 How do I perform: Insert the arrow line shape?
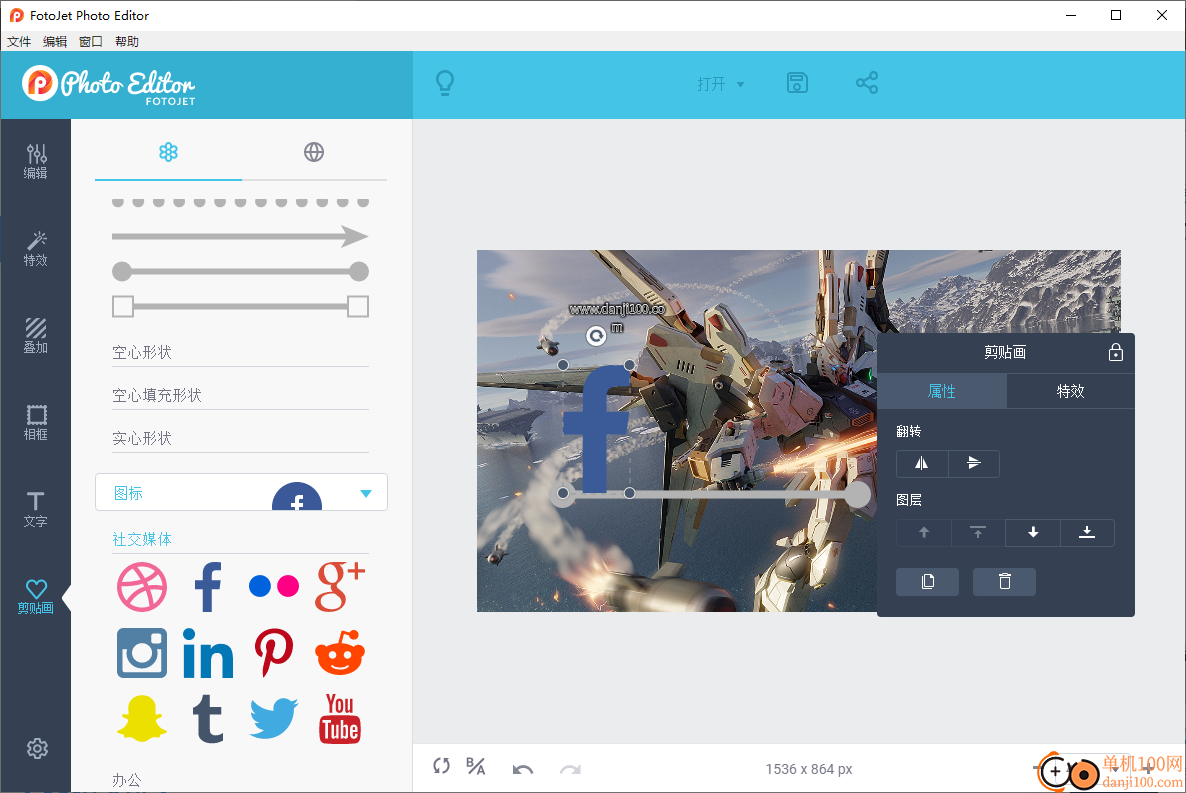coord(241,236)
